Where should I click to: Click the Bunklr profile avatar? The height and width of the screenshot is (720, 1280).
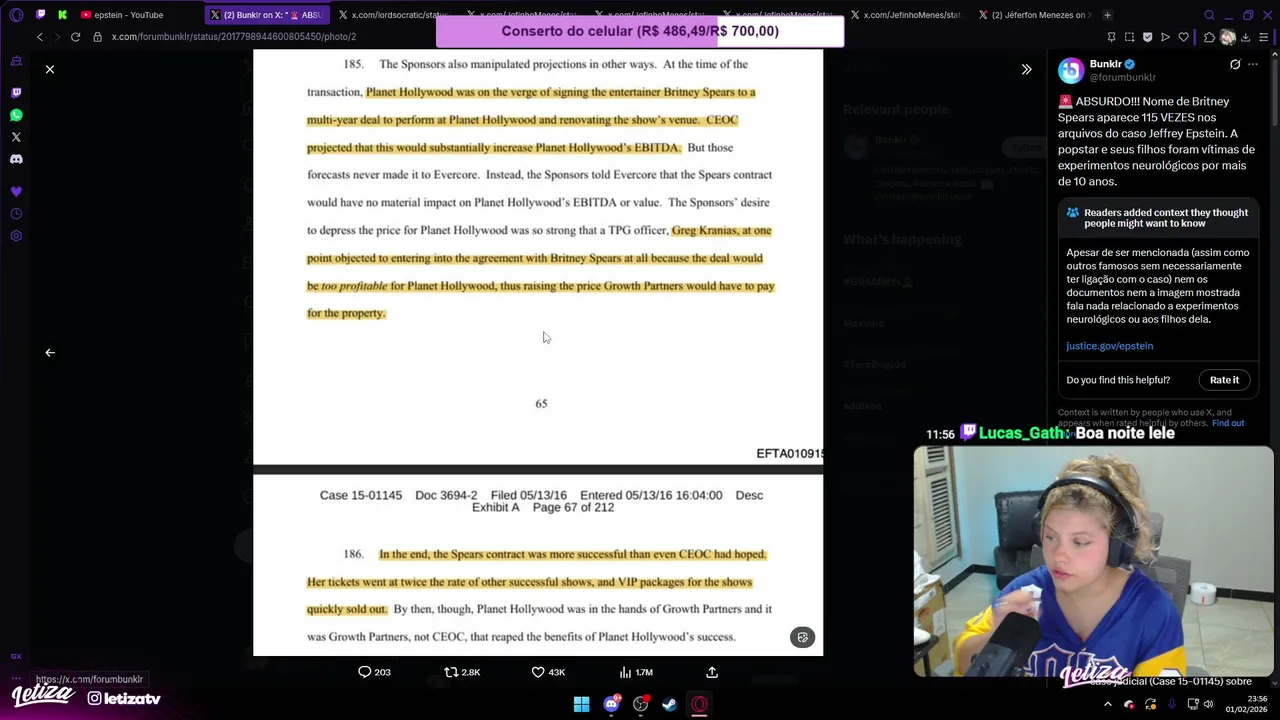[1071, 70]
